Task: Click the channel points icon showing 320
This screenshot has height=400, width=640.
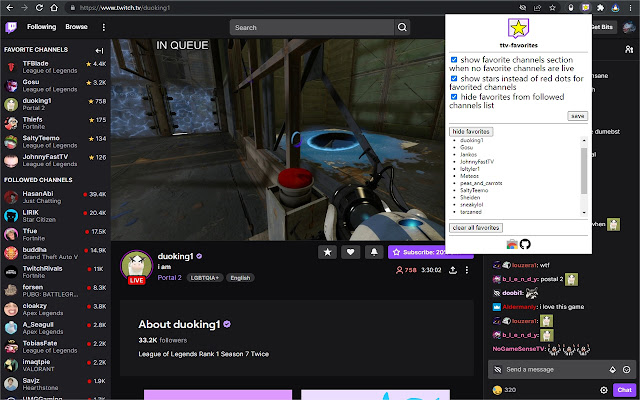Action: [x=497, y=390]
